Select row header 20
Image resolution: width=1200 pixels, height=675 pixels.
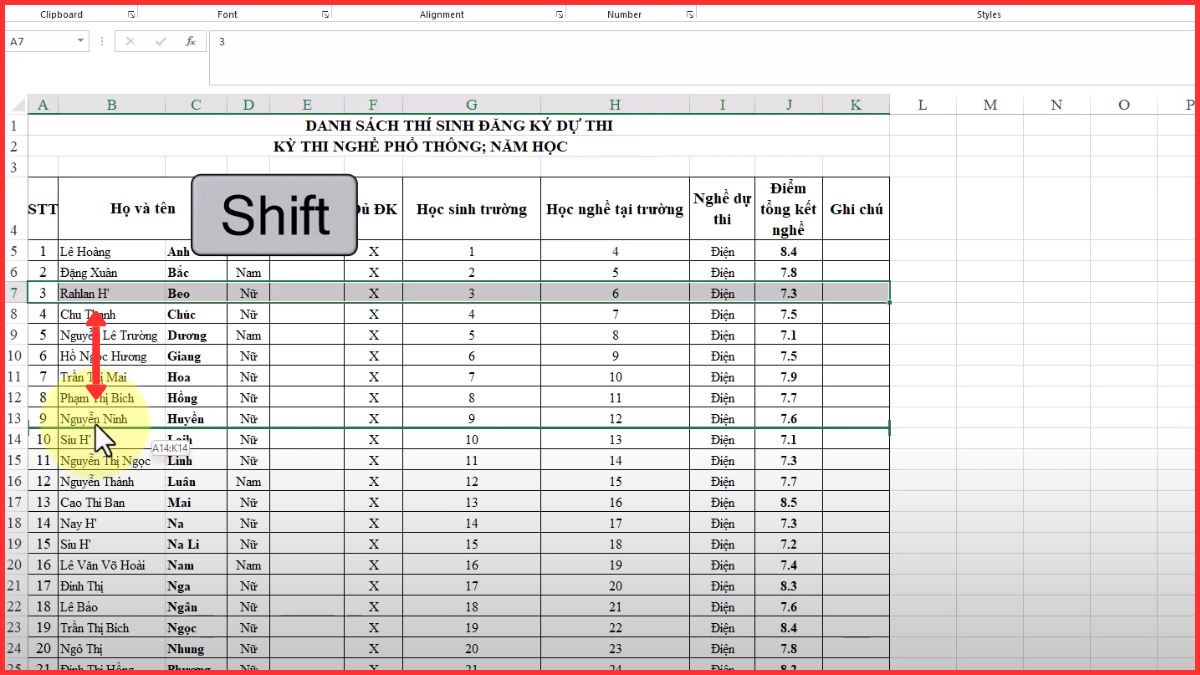(15, 565)
